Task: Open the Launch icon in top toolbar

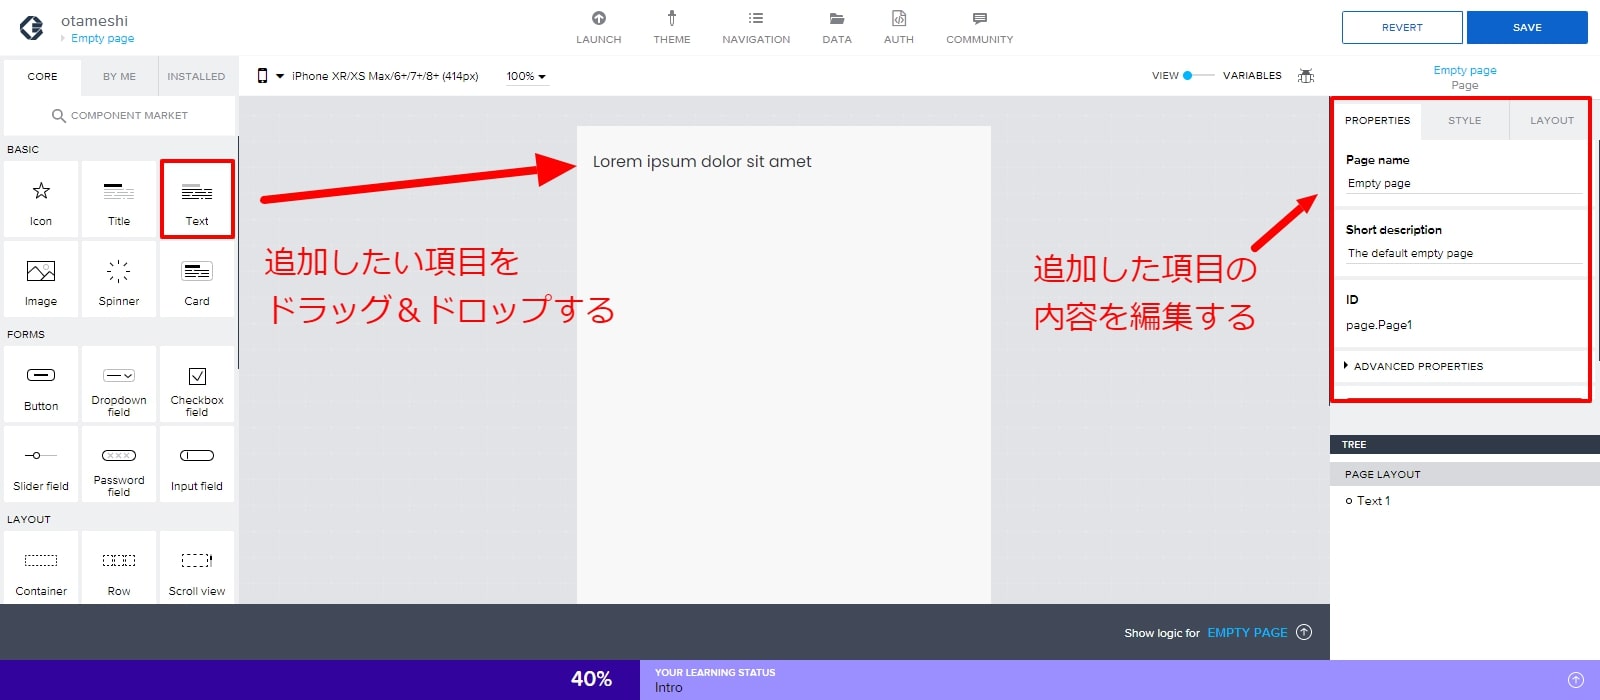Action: (598, 19)
